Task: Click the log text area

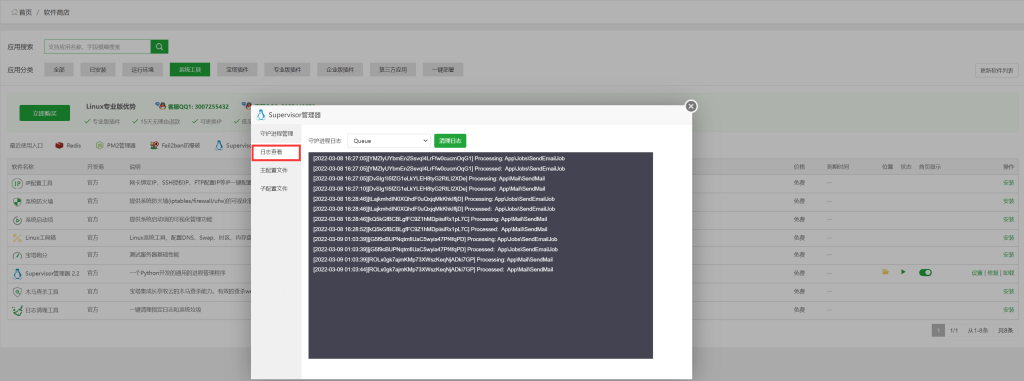Action: (480, 255)
